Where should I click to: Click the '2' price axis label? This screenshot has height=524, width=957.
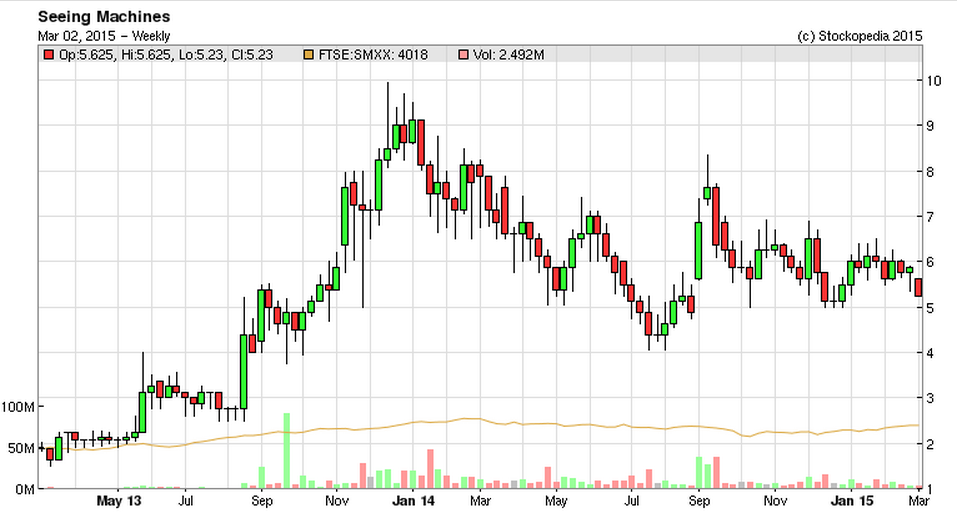tap(930, 444)
